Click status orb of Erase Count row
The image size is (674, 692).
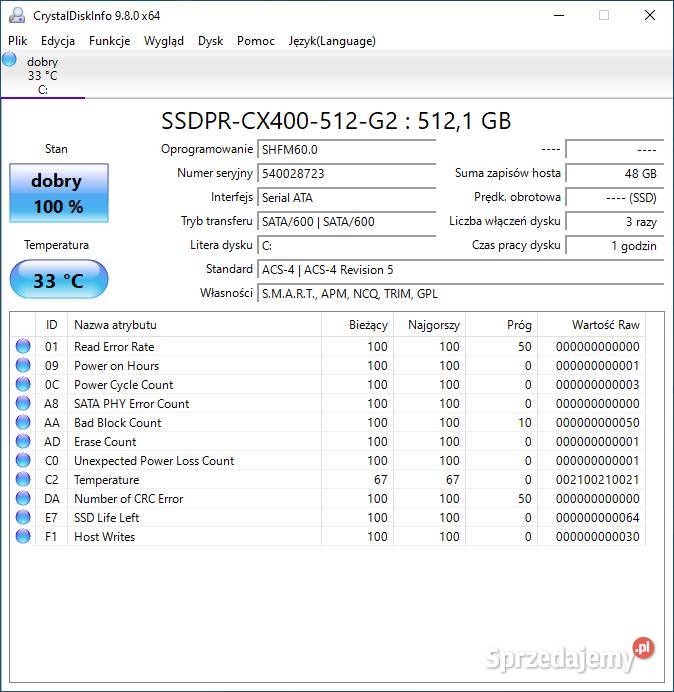click(23, 441)
